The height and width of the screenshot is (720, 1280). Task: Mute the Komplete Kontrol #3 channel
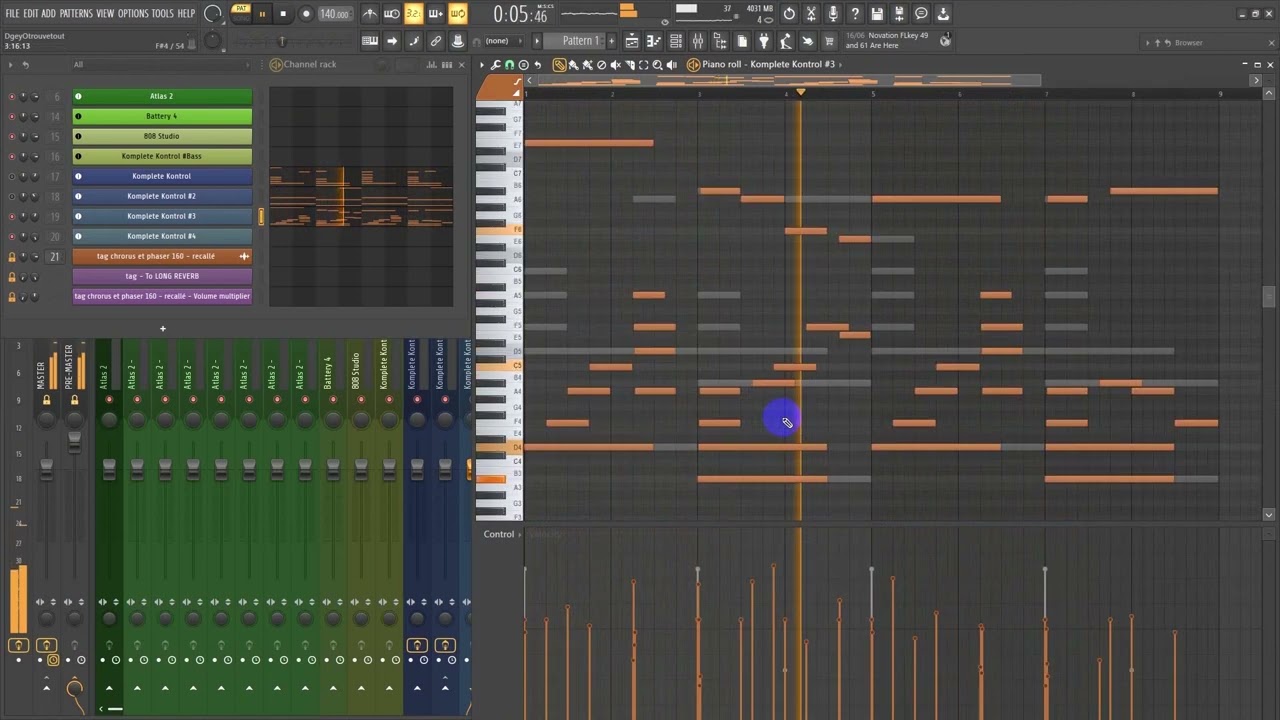[x=12, y=216]
